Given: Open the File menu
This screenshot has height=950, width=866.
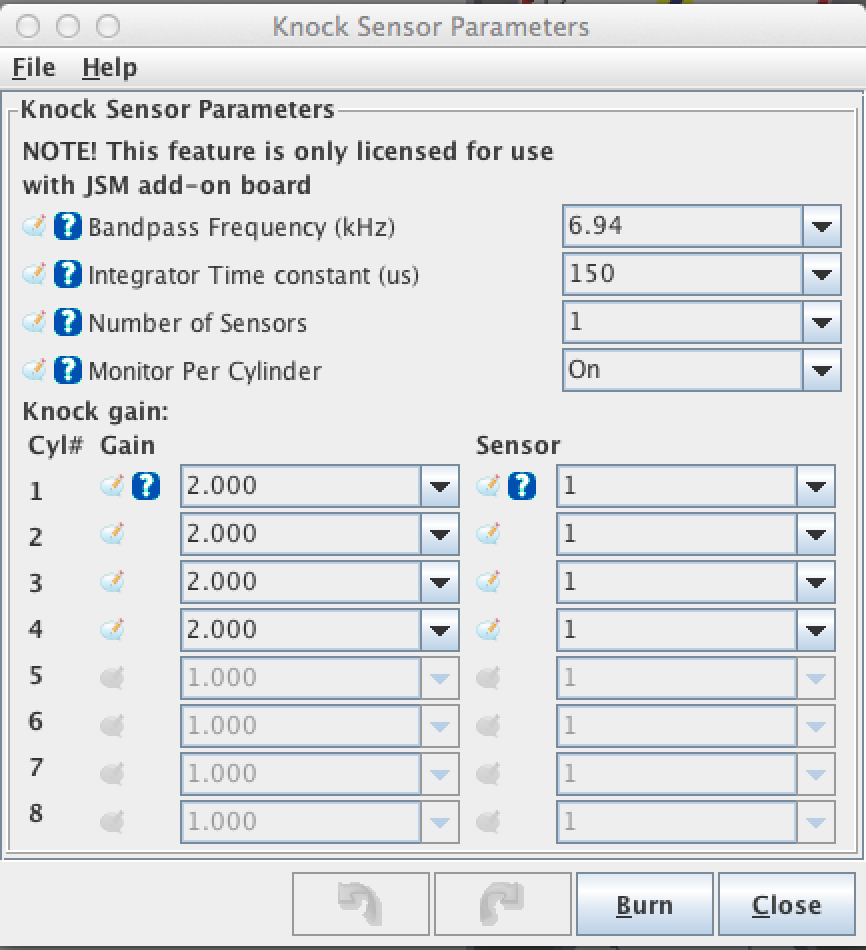Looking at the screenshot, I should (x=34, y=68).
